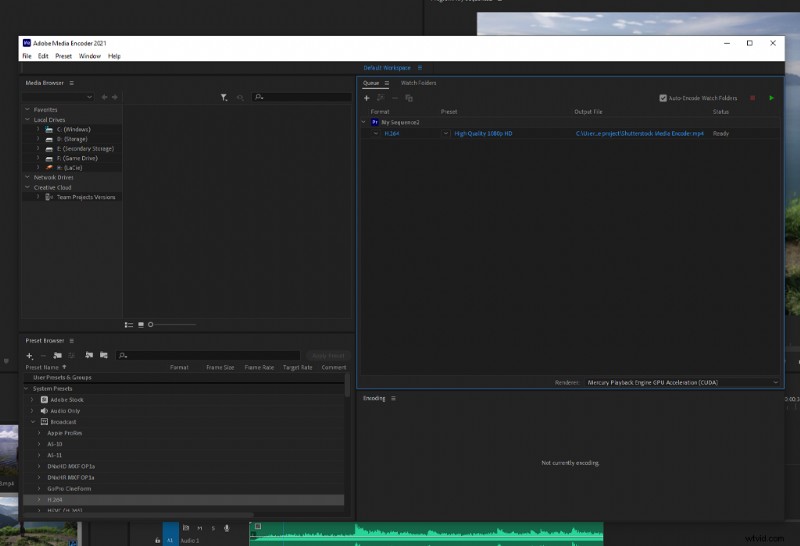Select the Audio Only preset group
Image resolution: width=800 pixels, height=546 pixels.
pos(65,411)
